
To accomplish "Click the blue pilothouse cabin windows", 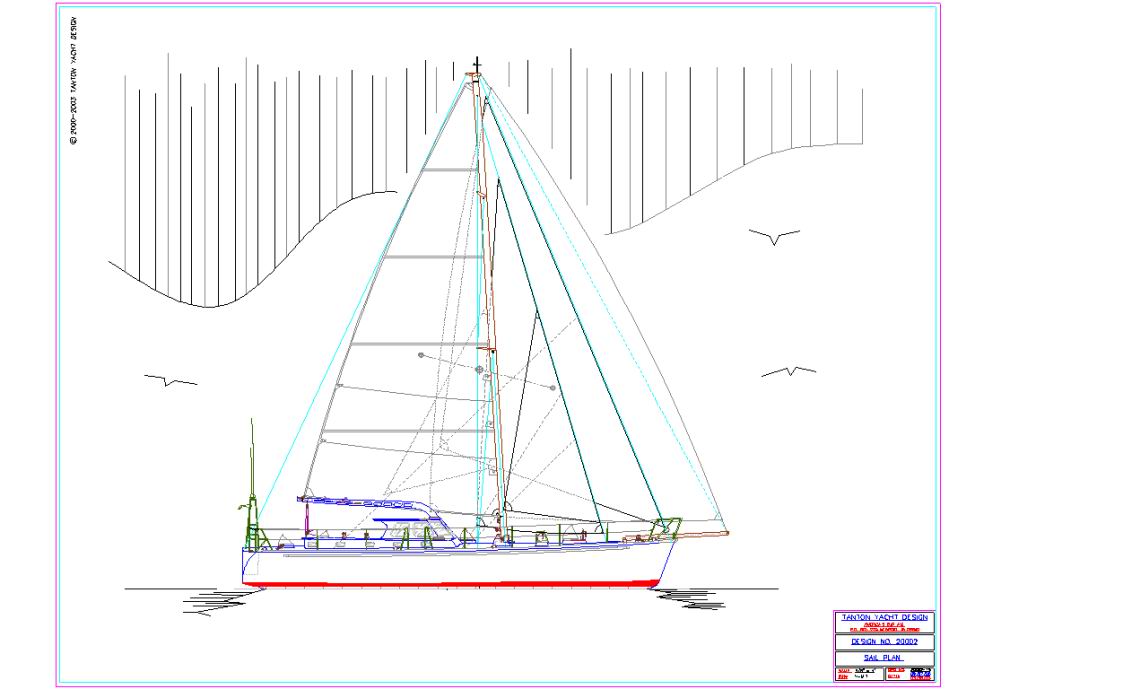I will tap(398, 521).
